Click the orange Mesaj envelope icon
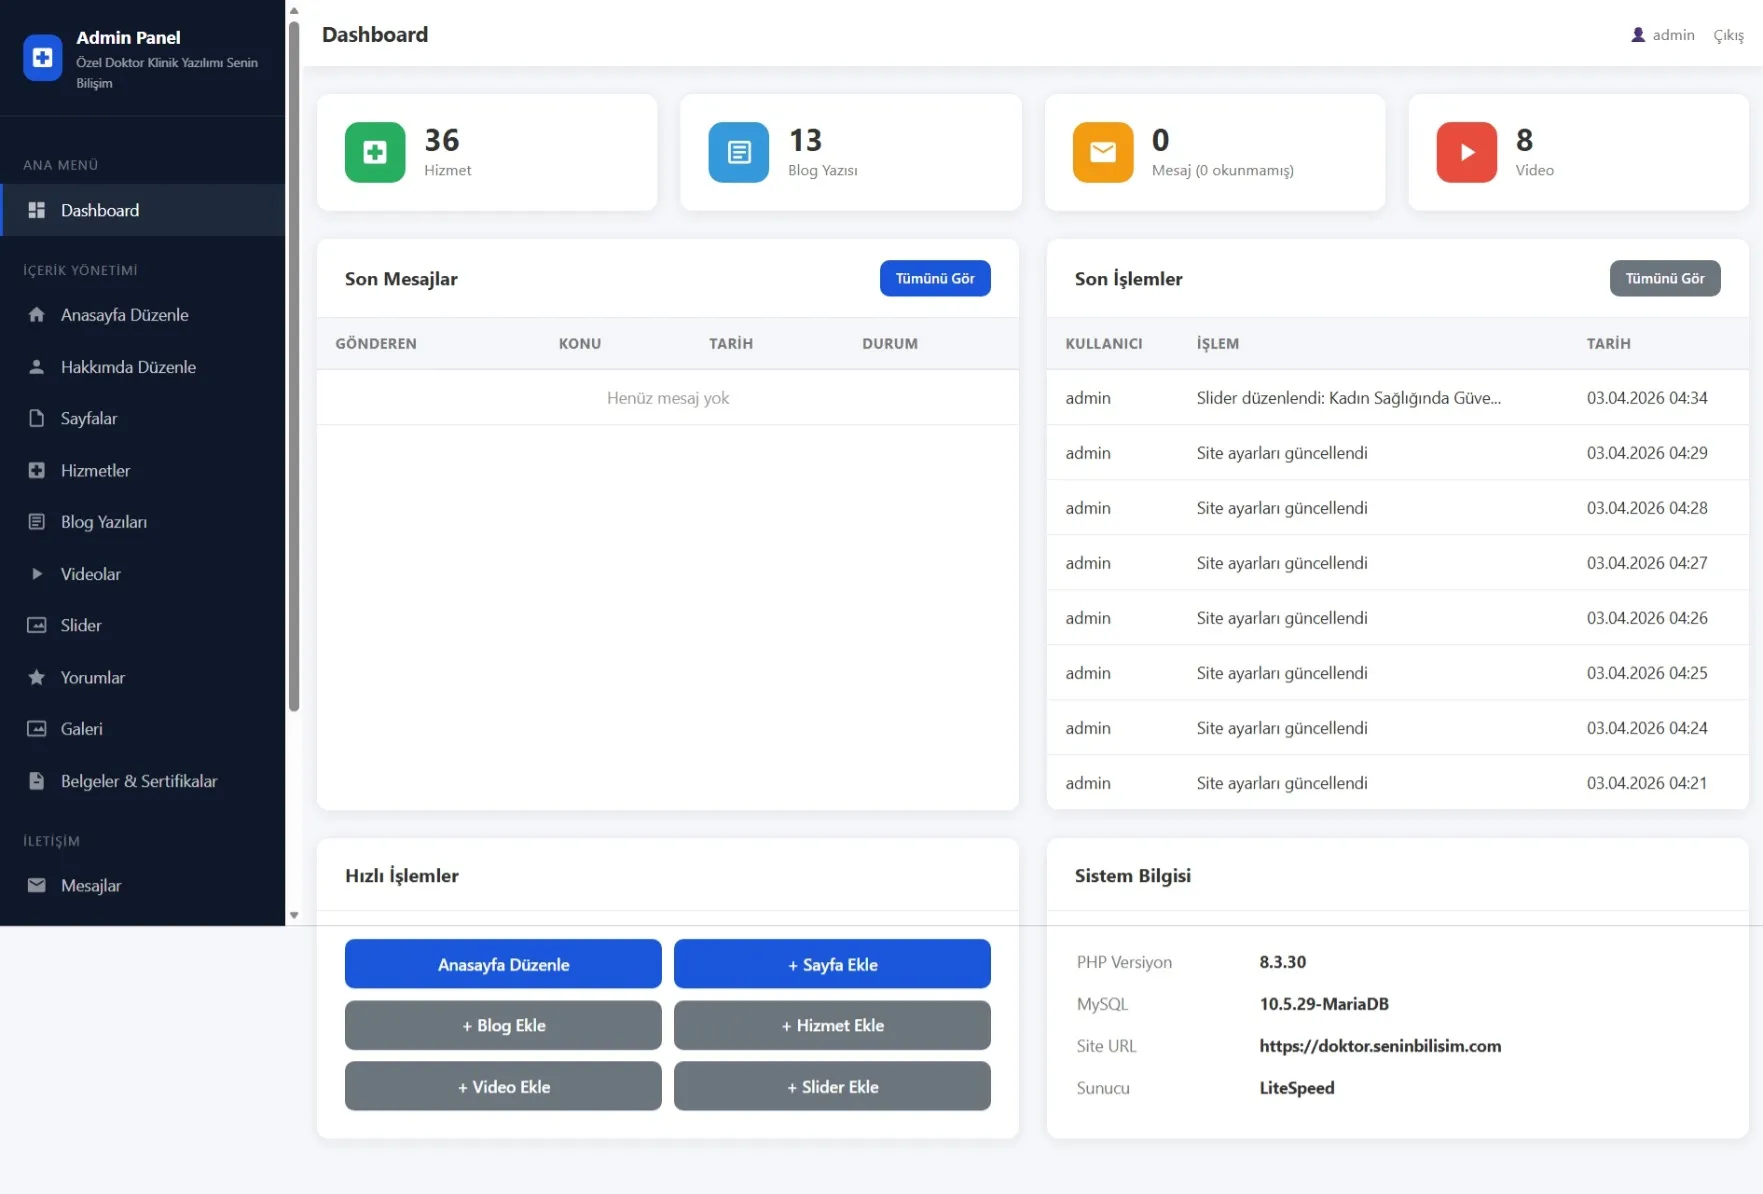This screenshot has height=1194, width=1763. point(1102,152)
